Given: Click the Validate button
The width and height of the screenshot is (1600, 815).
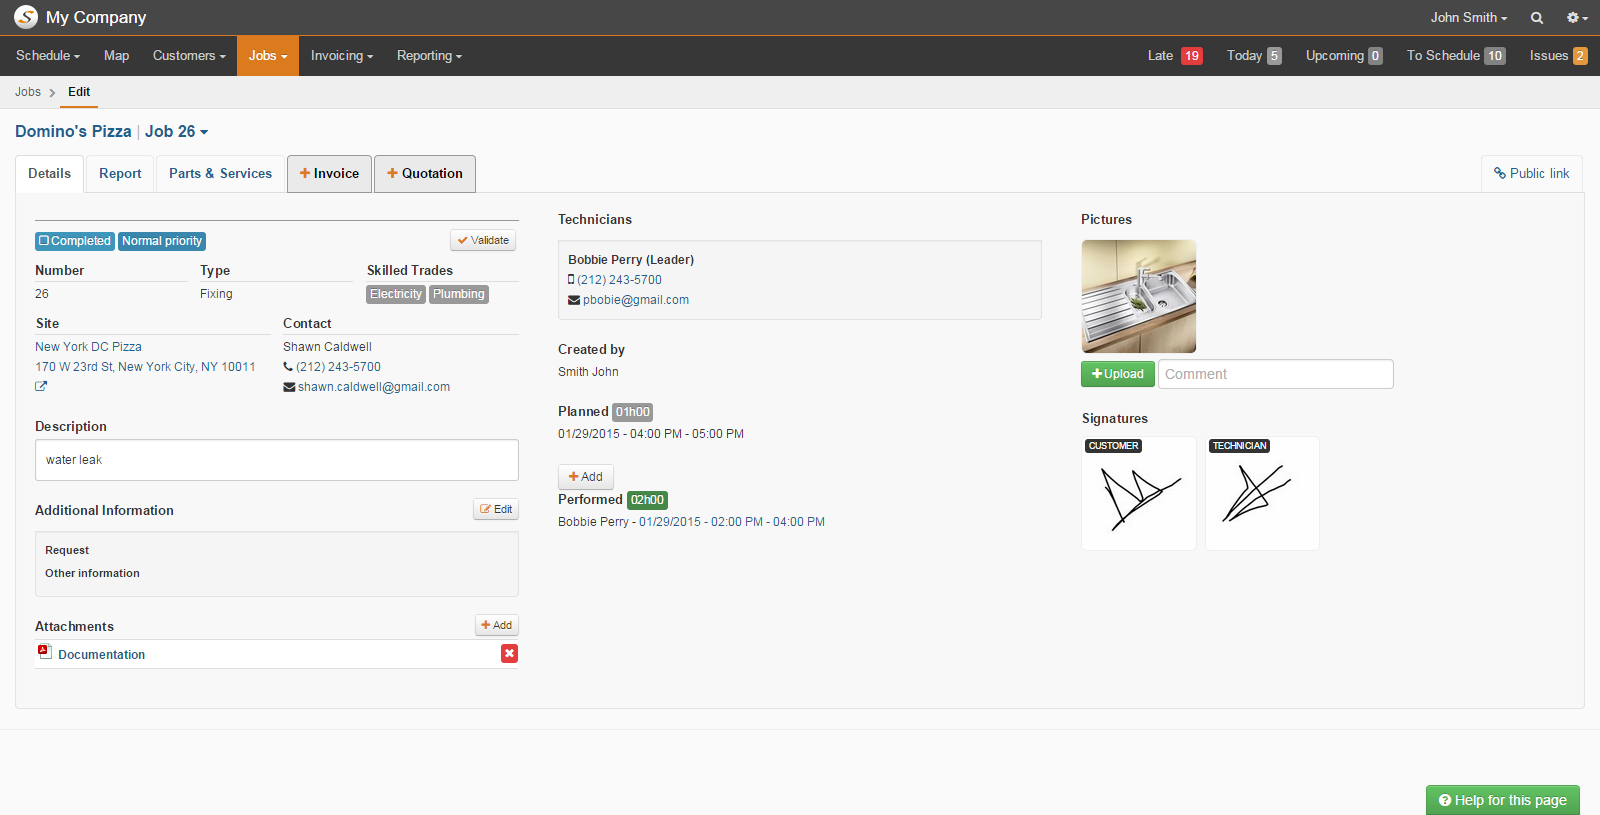Looking at the screenshot, I should [x=484, y=240].
